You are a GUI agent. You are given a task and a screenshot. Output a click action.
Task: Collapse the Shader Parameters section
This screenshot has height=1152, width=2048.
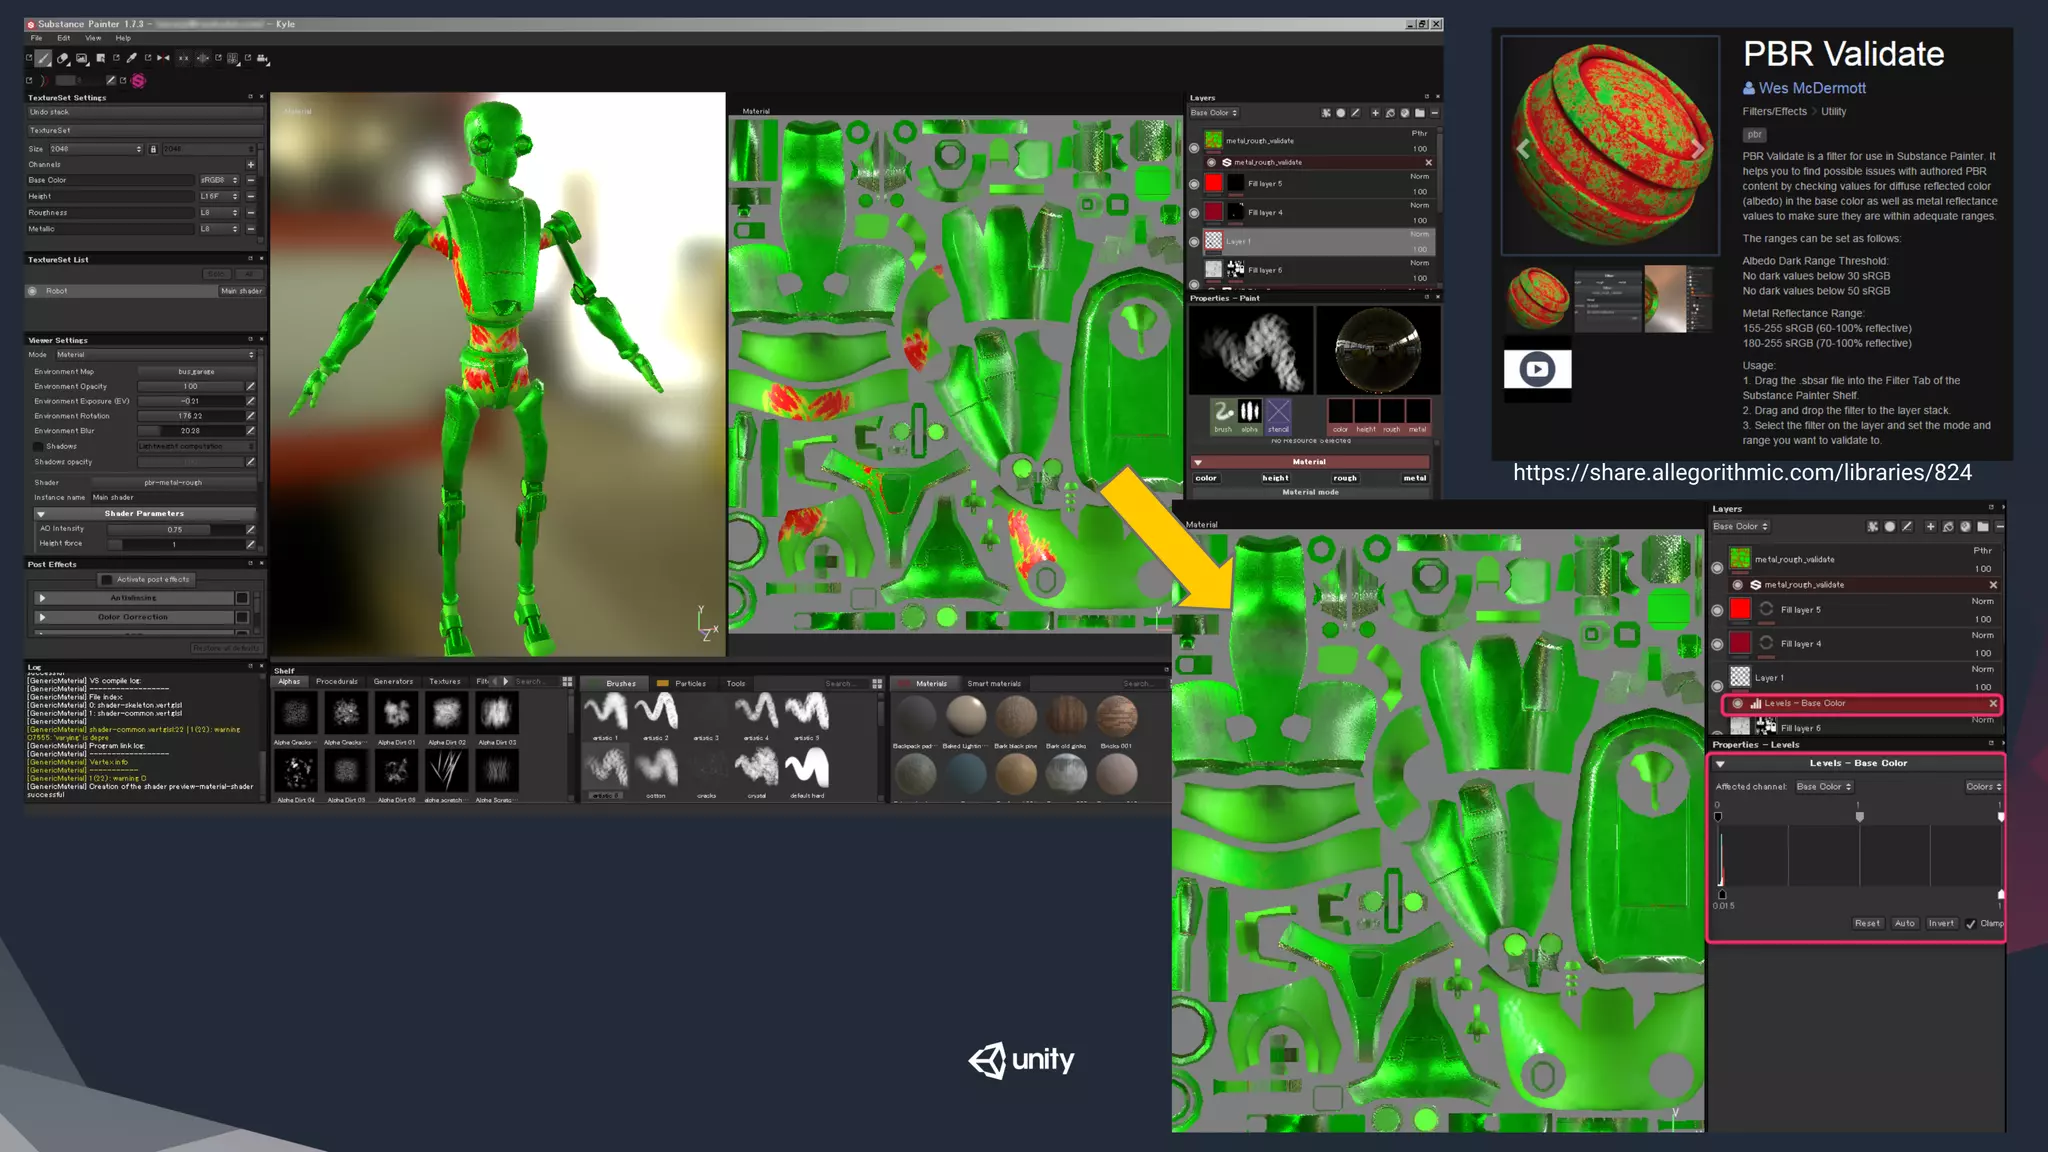41,514
